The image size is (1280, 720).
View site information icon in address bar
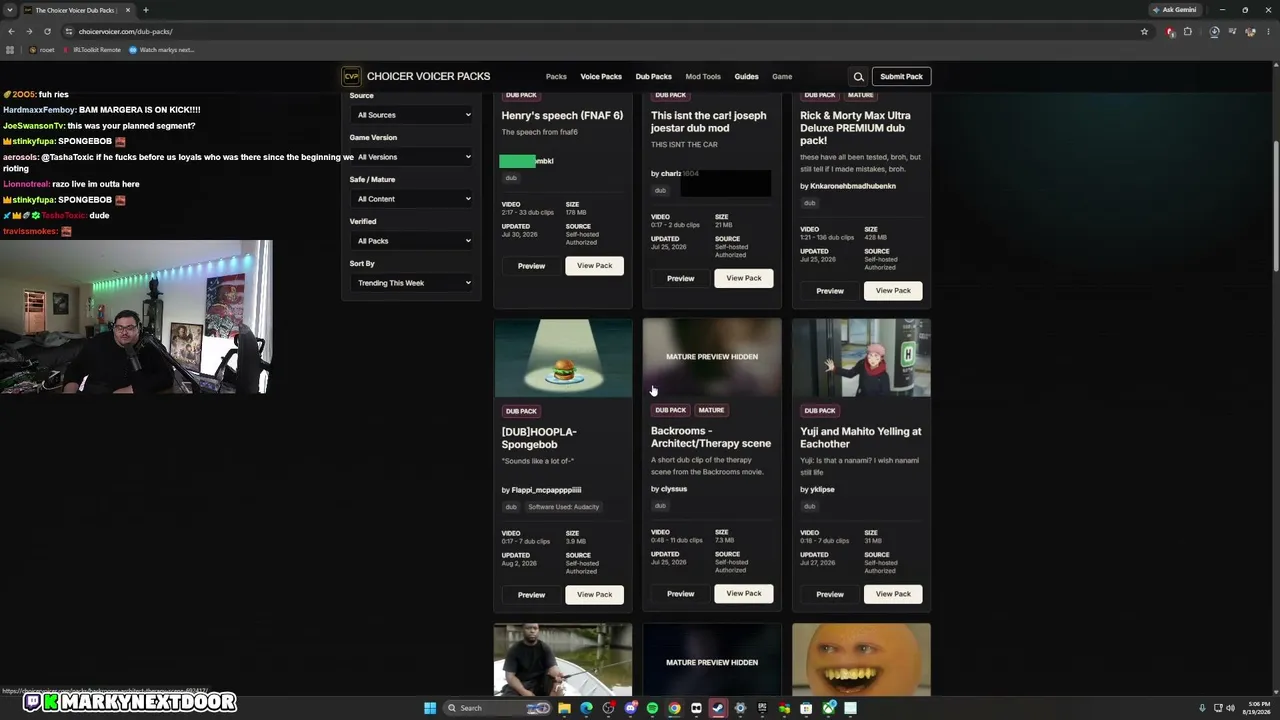click(67, 31)
